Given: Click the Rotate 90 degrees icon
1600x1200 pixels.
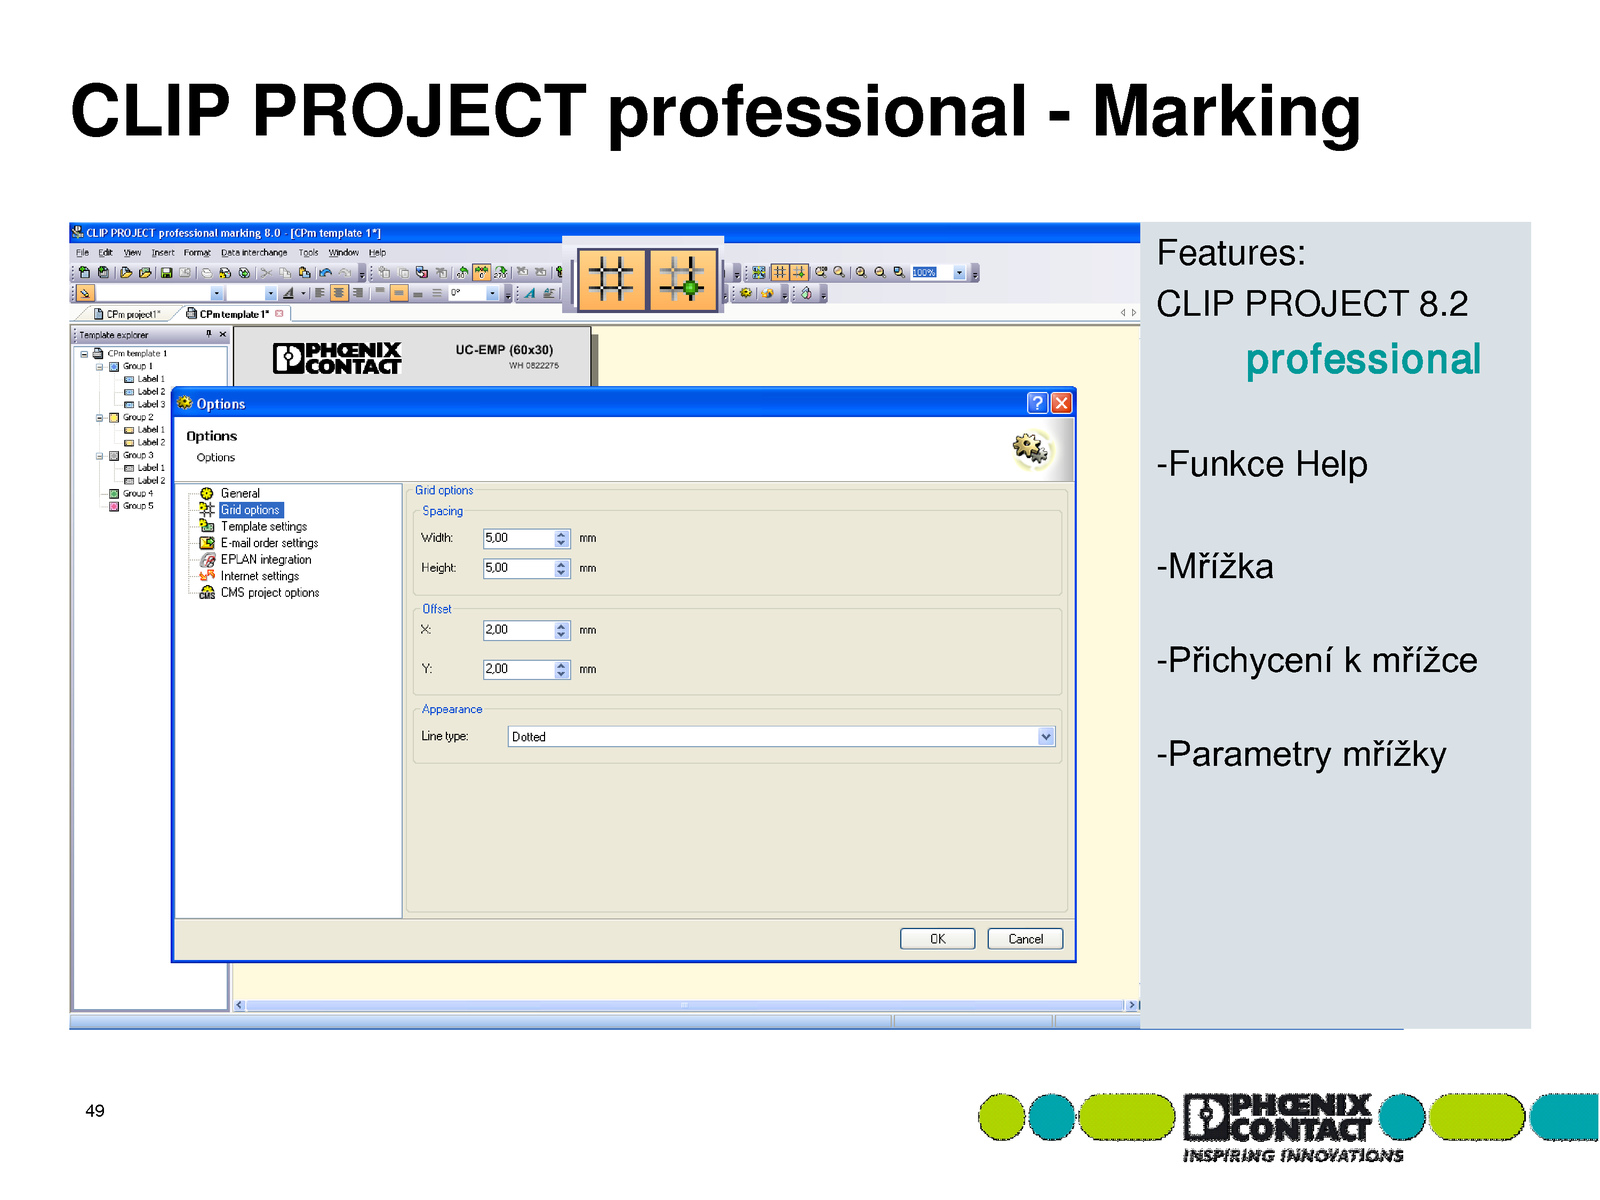Looking at the screenshot, I should pyautogui.click(x=462, y=272).
